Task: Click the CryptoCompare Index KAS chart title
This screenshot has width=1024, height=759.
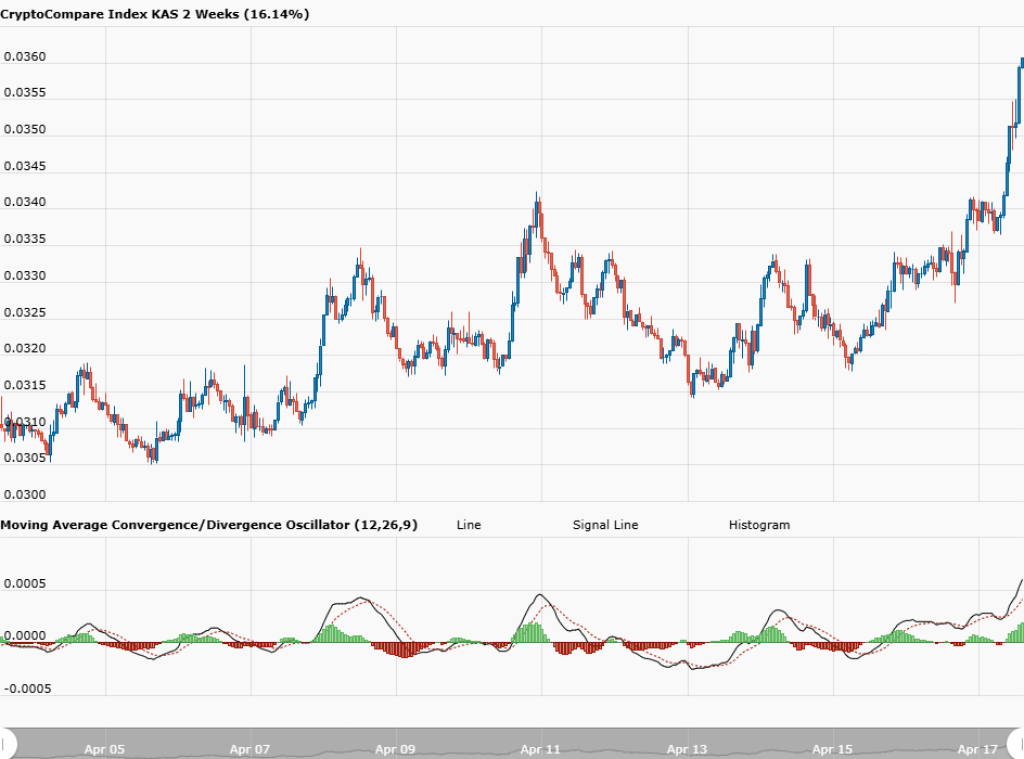Action: click(x=155, y=14)
